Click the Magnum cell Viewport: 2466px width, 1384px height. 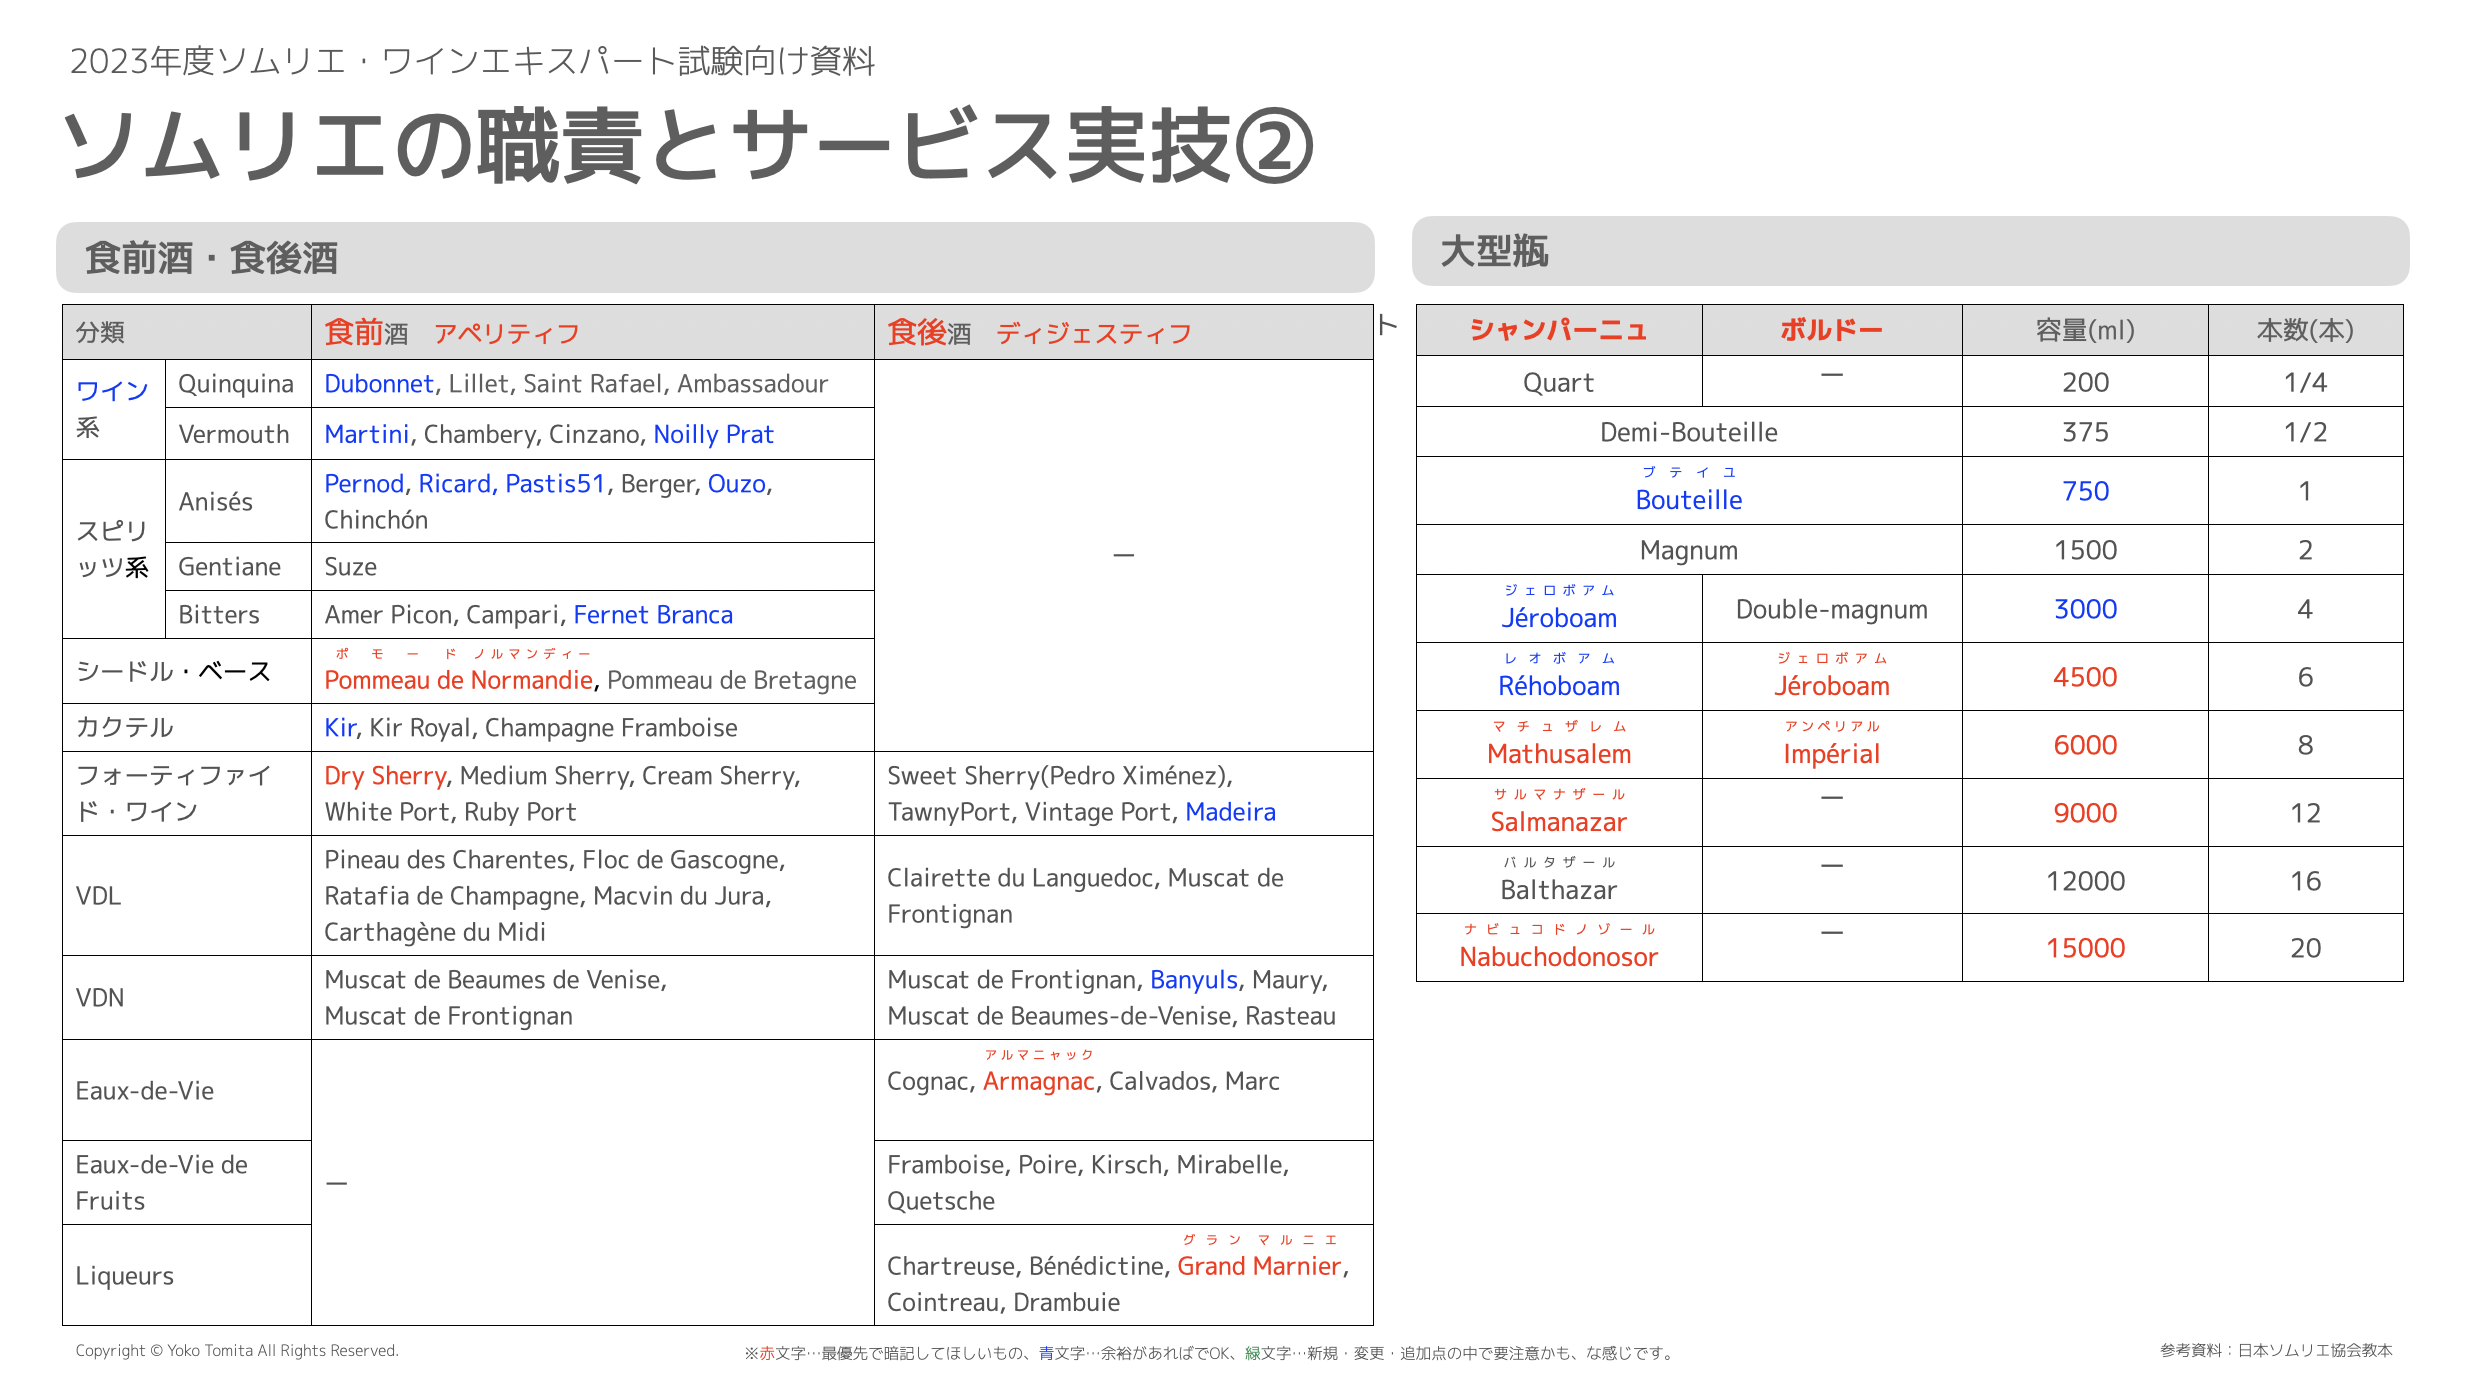click(x=1689, y=550)
